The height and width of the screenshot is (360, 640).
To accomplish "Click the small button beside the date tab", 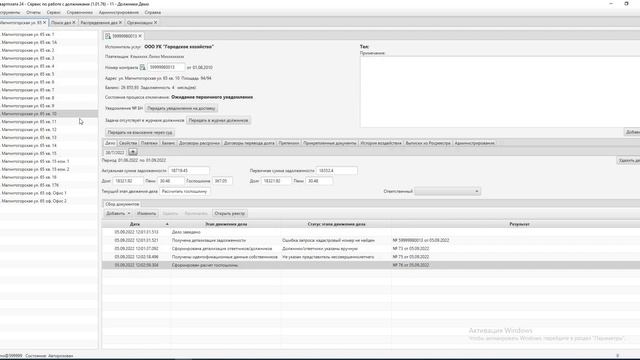I will [133, 152].
